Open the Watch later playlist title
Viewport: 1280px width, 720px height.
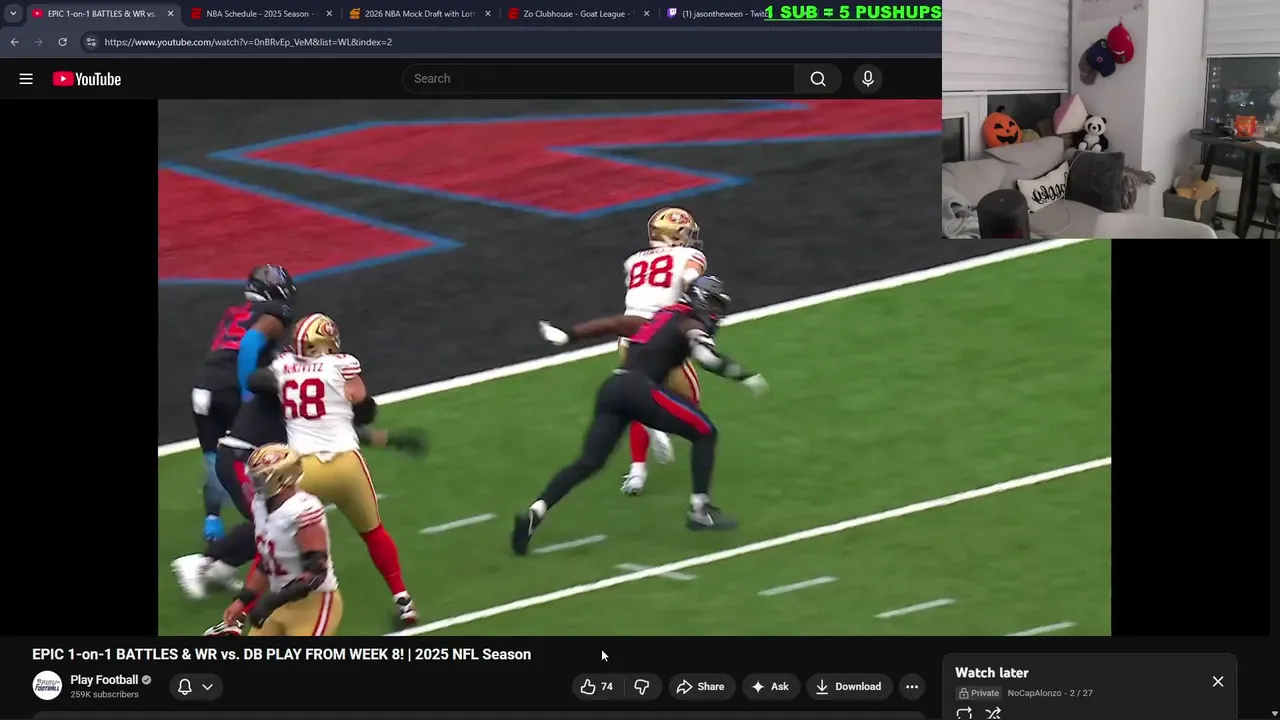pos(991,673)
